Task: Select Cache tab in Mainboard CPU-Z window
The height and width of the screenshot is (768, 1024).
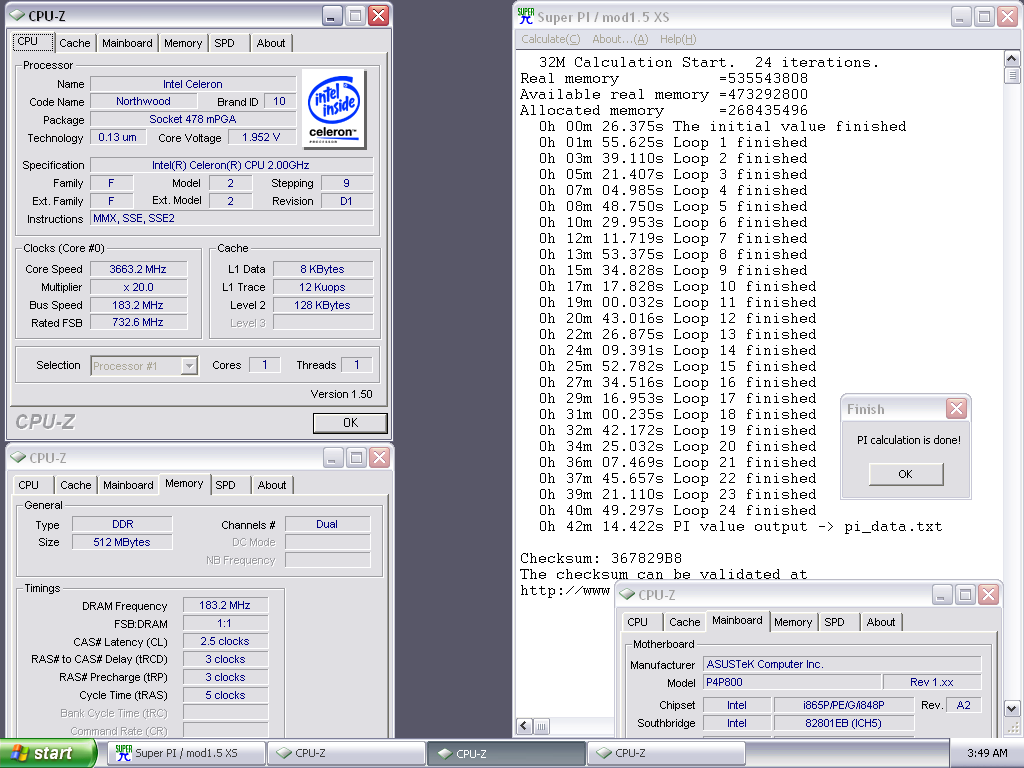Action: click(684, 622)
